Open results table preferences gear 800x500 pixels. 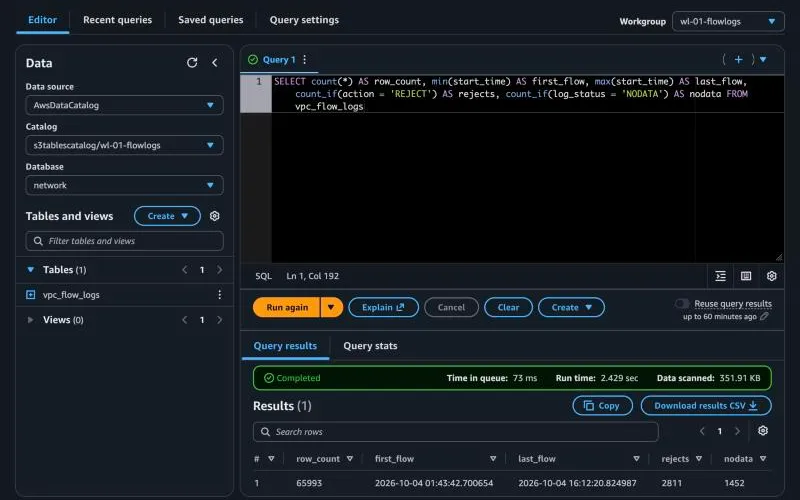click(x=763, y=431)
